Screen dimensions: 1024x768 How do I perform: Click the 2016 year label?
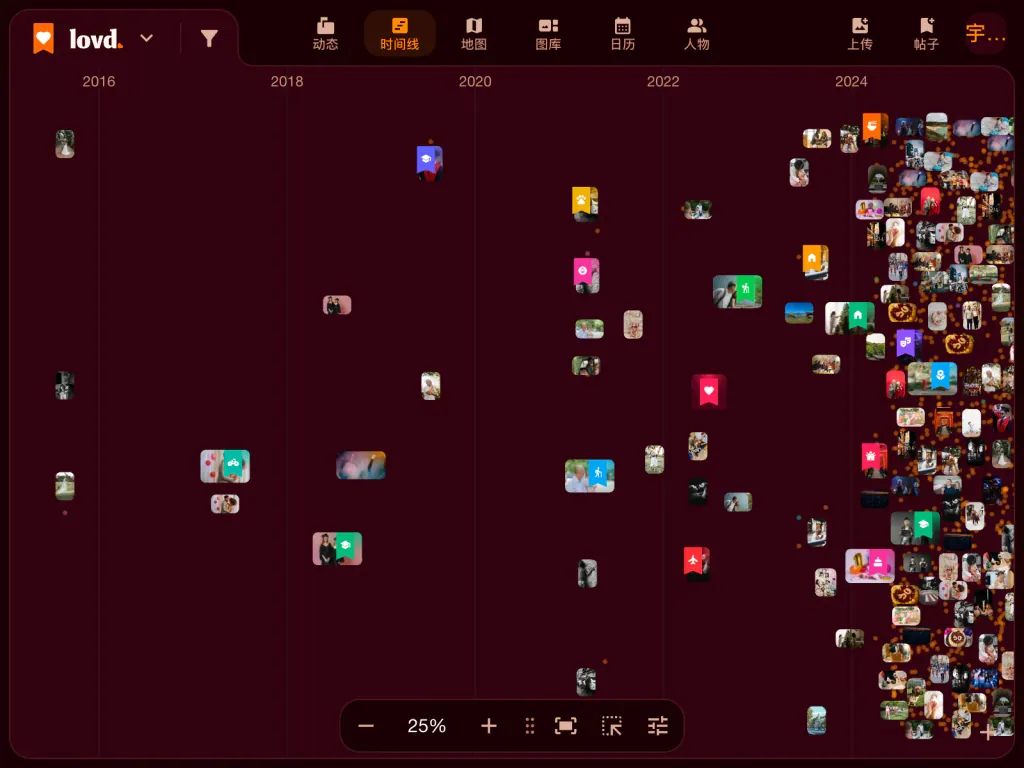[99, 82]
